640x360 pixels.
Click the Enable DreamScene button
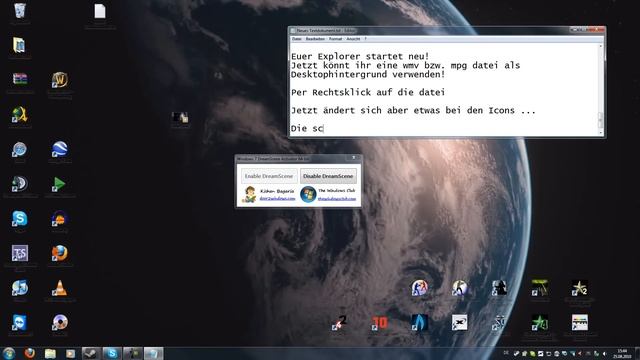[x=269, y=176]
